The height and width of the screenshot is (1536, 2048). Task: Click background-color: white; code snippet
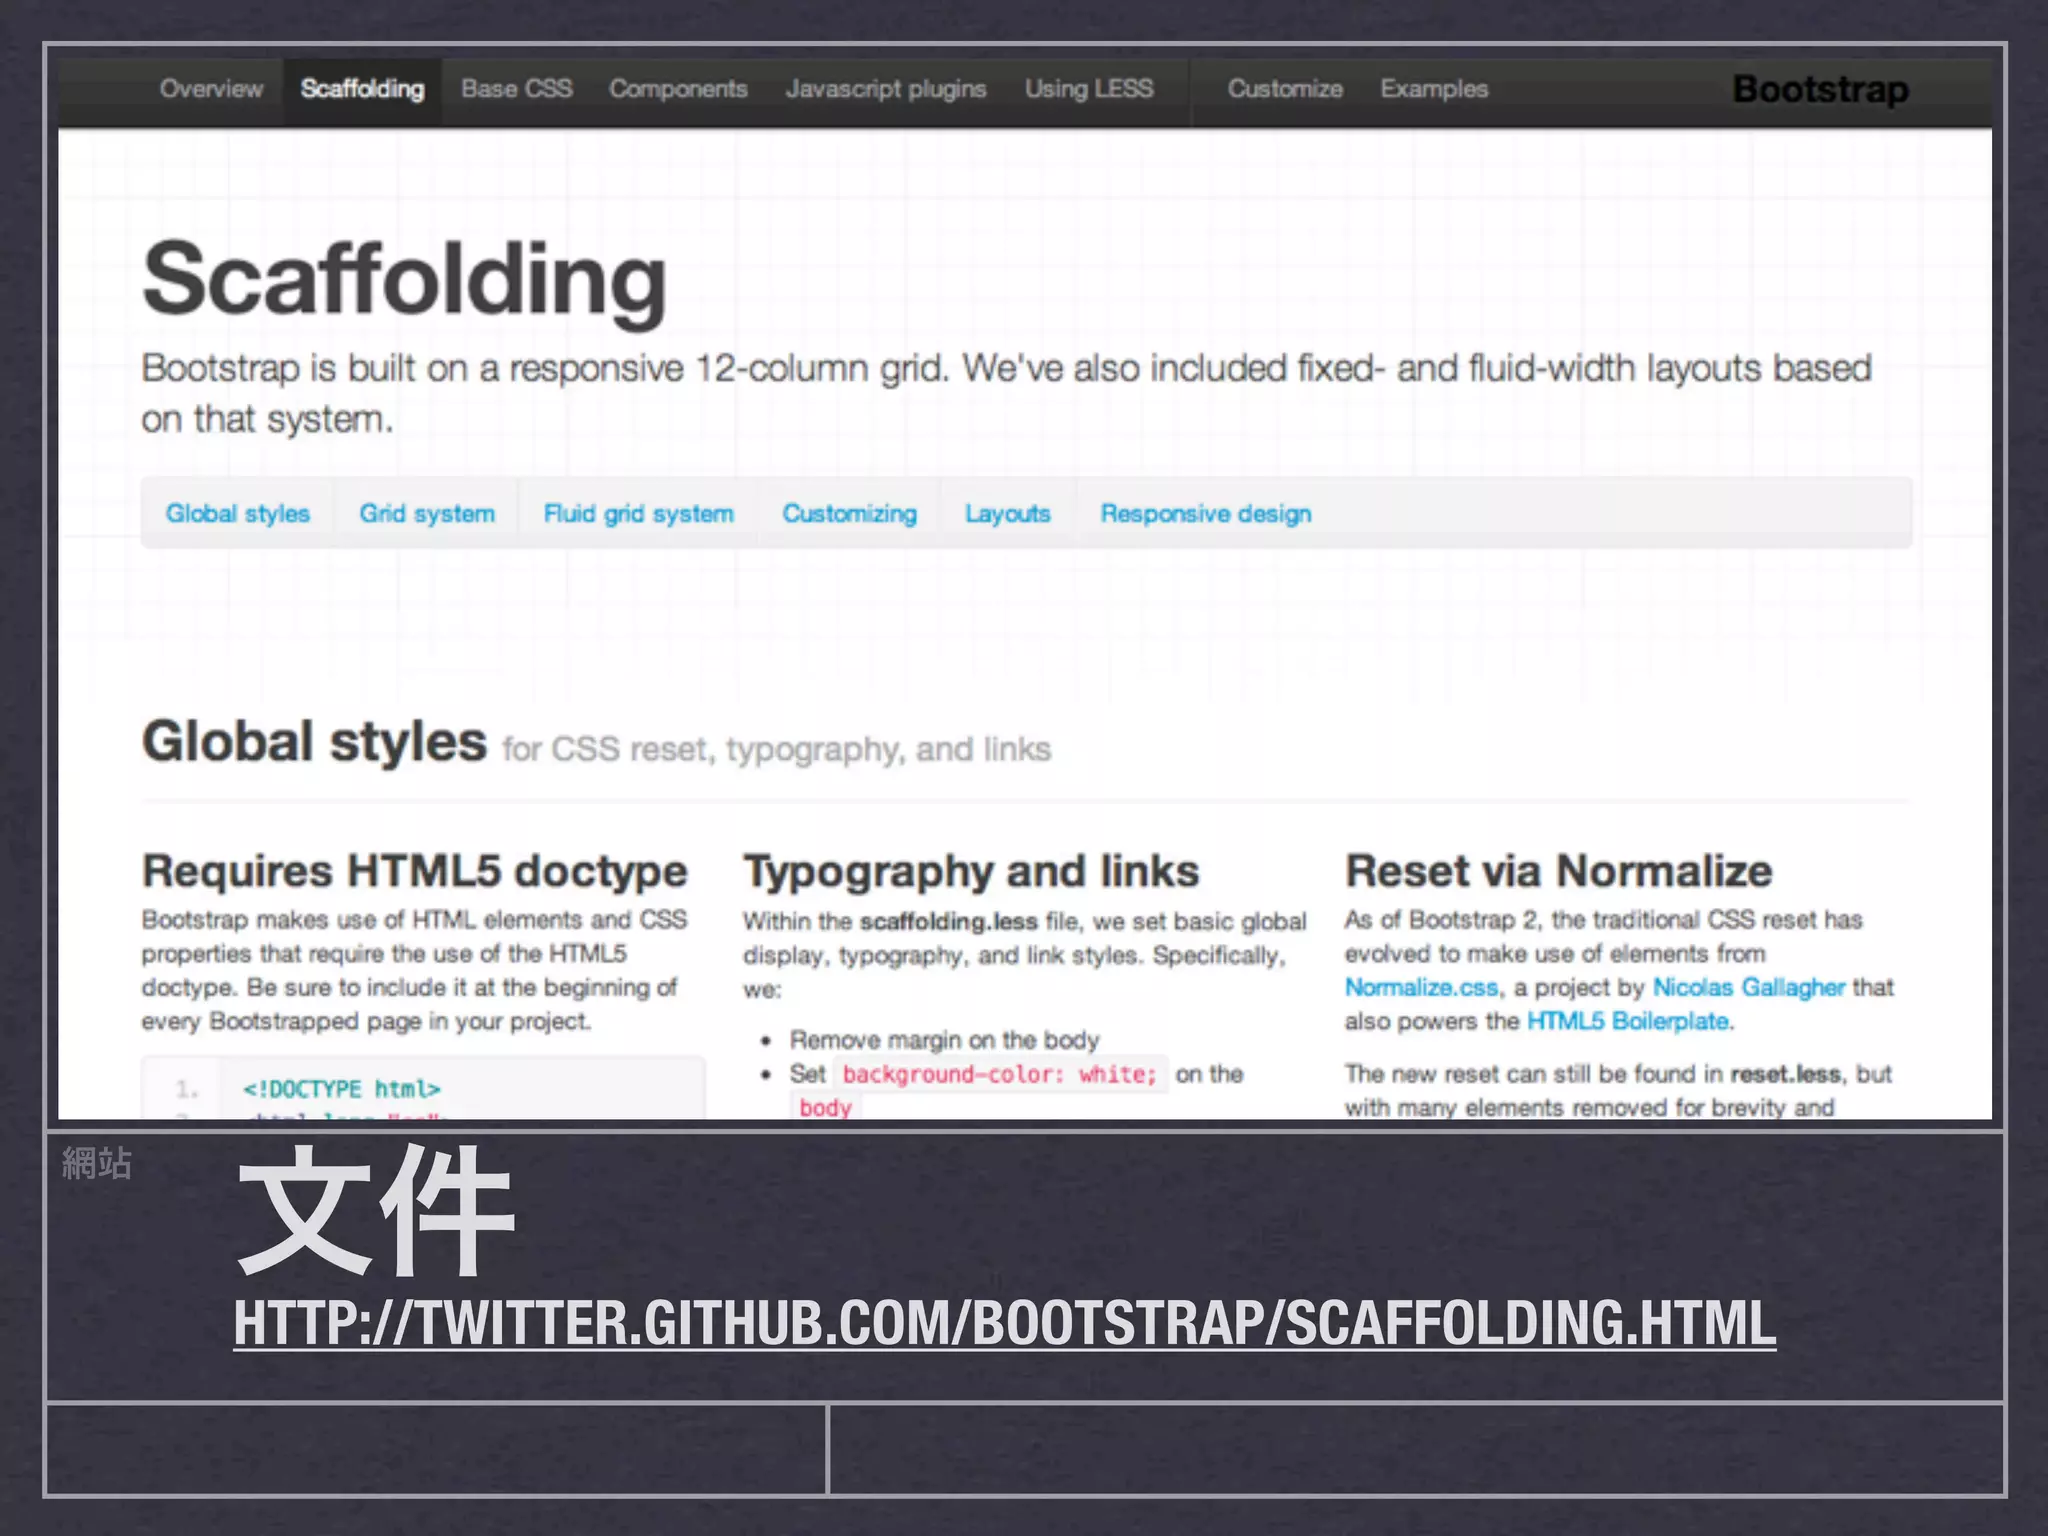click(x=999, y=1074)
